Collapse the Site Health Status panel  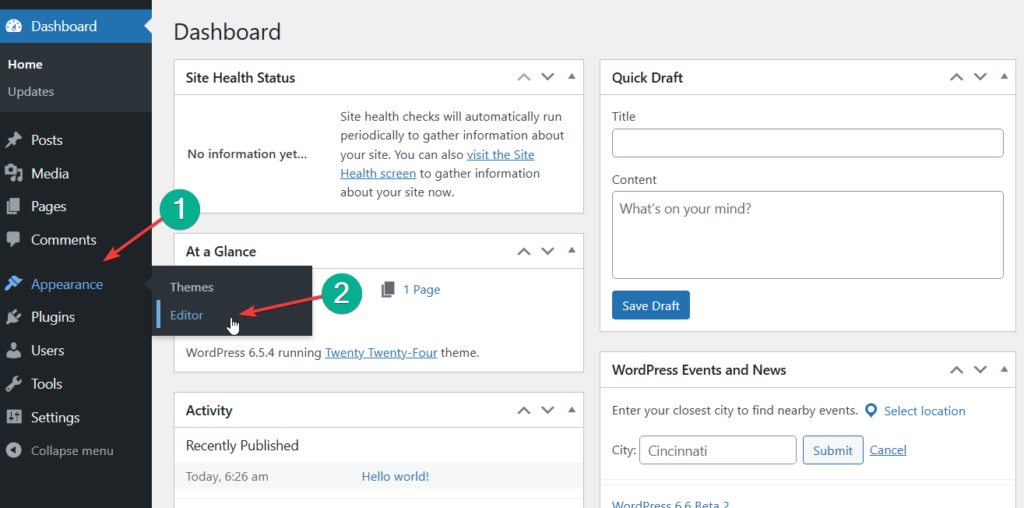tap(571, 77)
